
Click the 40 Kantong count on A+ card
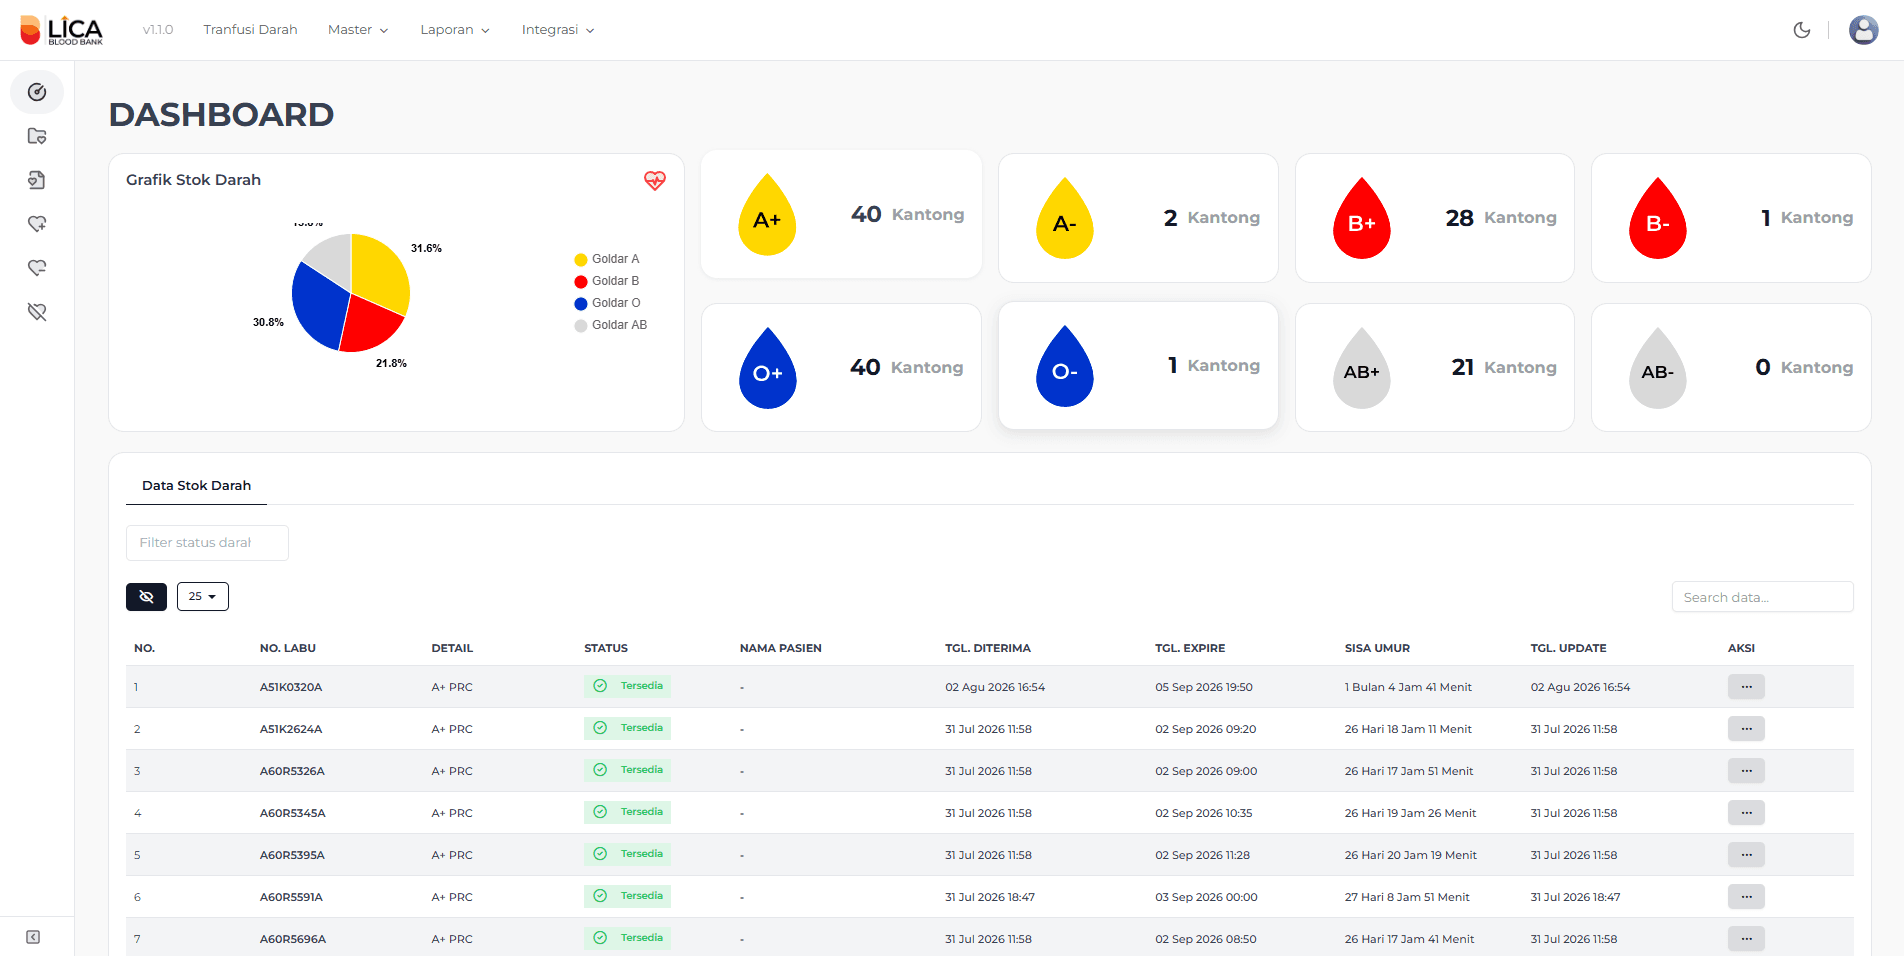[x=907, y=214]
